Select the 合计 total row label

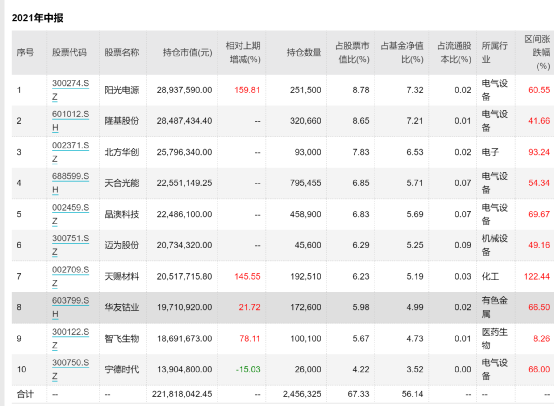coord(25,394)
